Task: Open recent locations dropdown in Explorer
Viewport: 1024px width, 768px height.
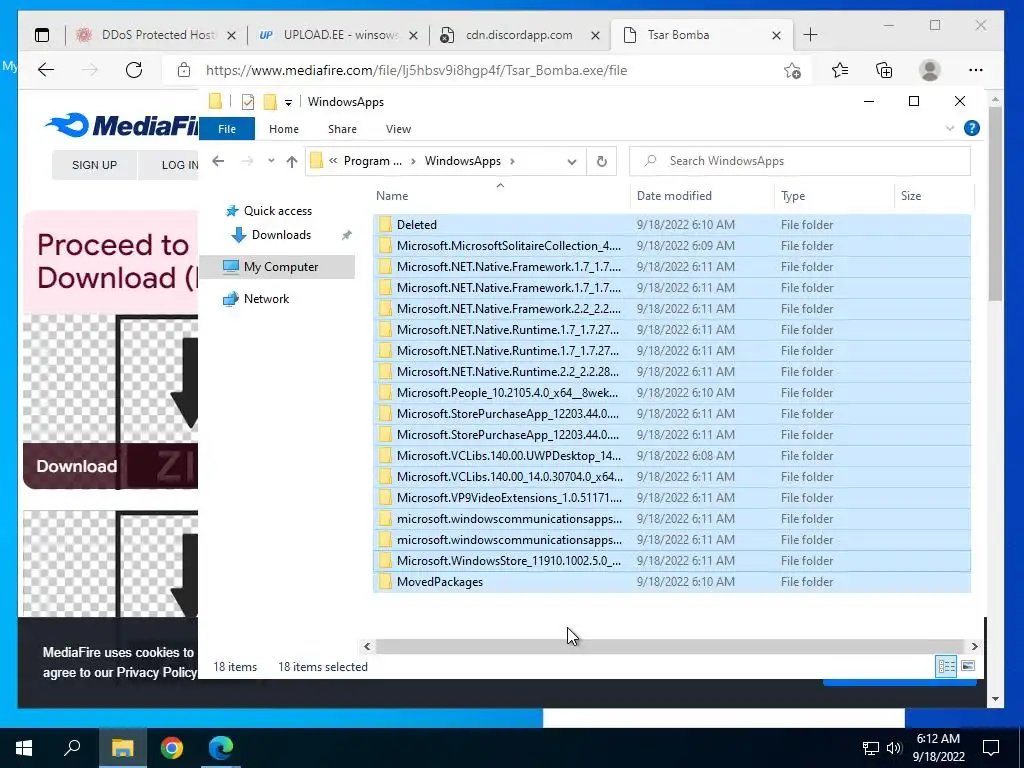Action: tap(271, 161)
